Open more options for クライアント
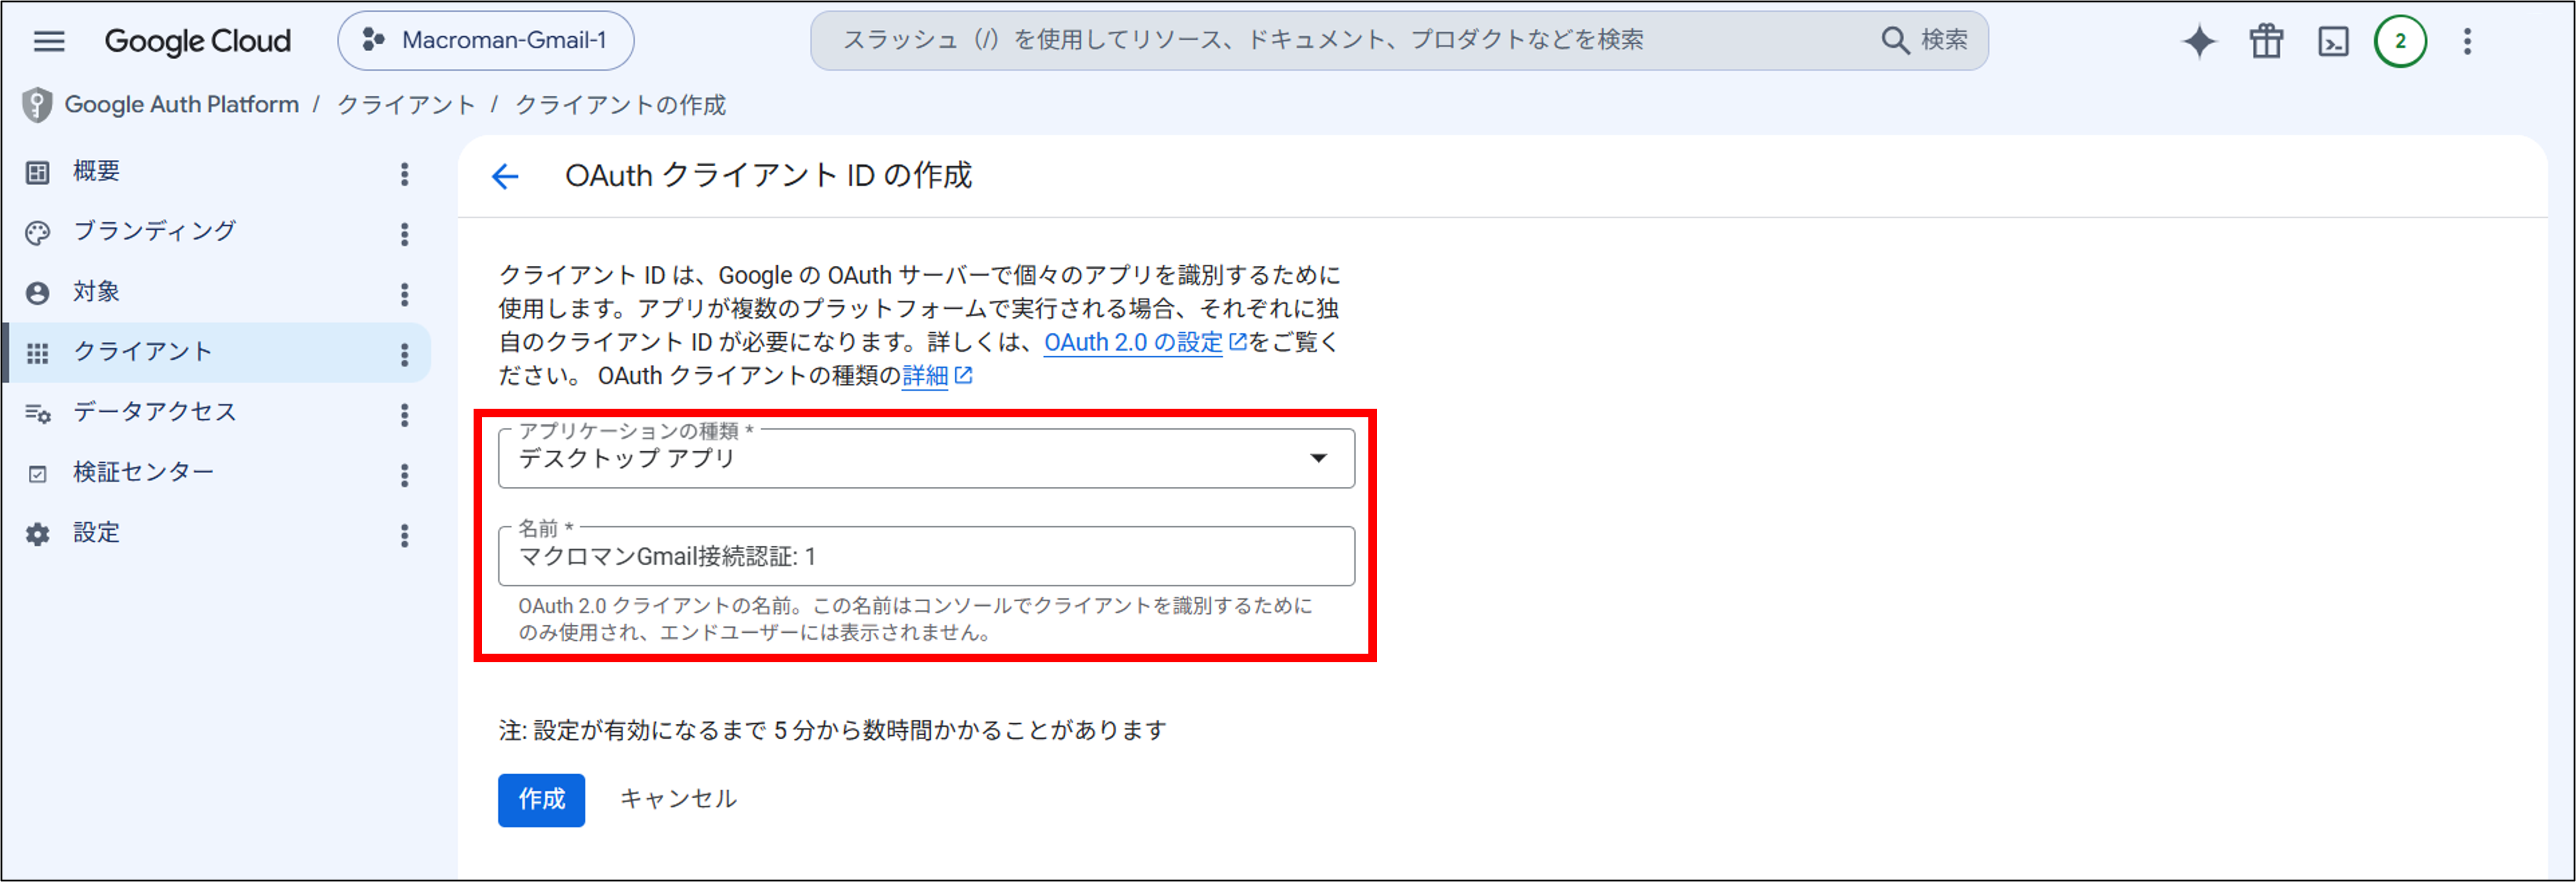 click(x=404, y=354)
